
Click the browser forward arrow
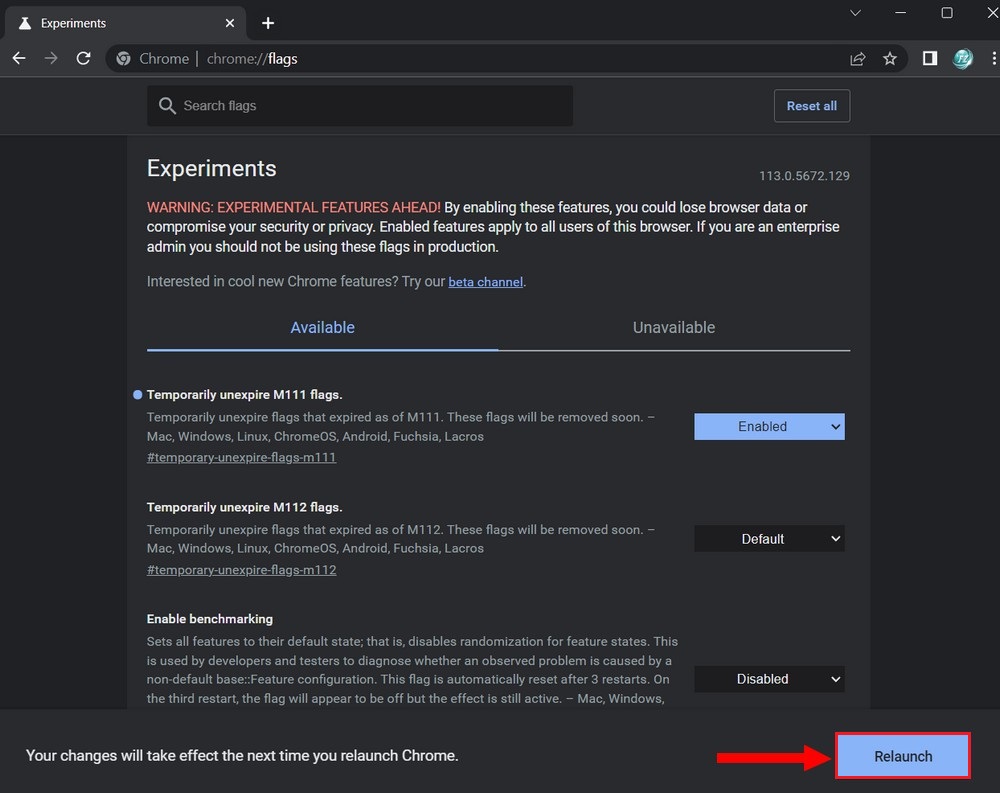point(51,59)
